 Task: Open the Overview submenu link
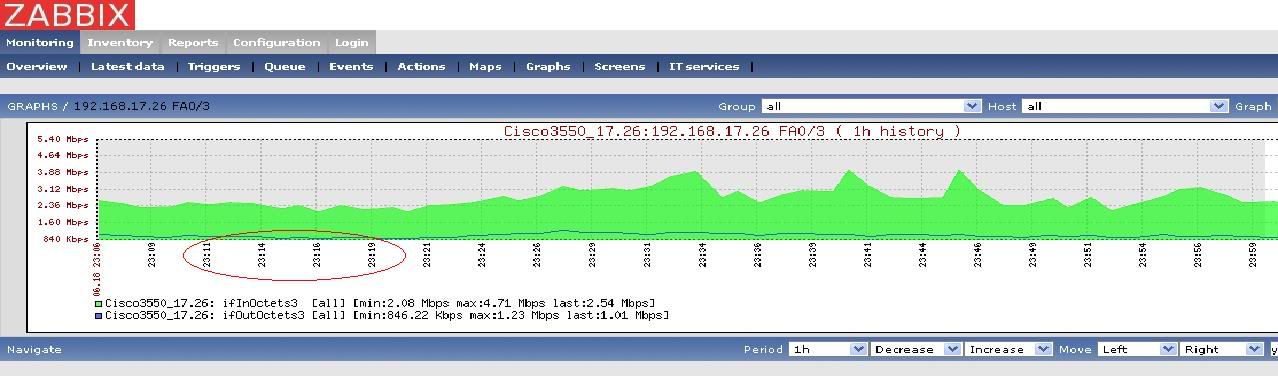tap(37, 66)
